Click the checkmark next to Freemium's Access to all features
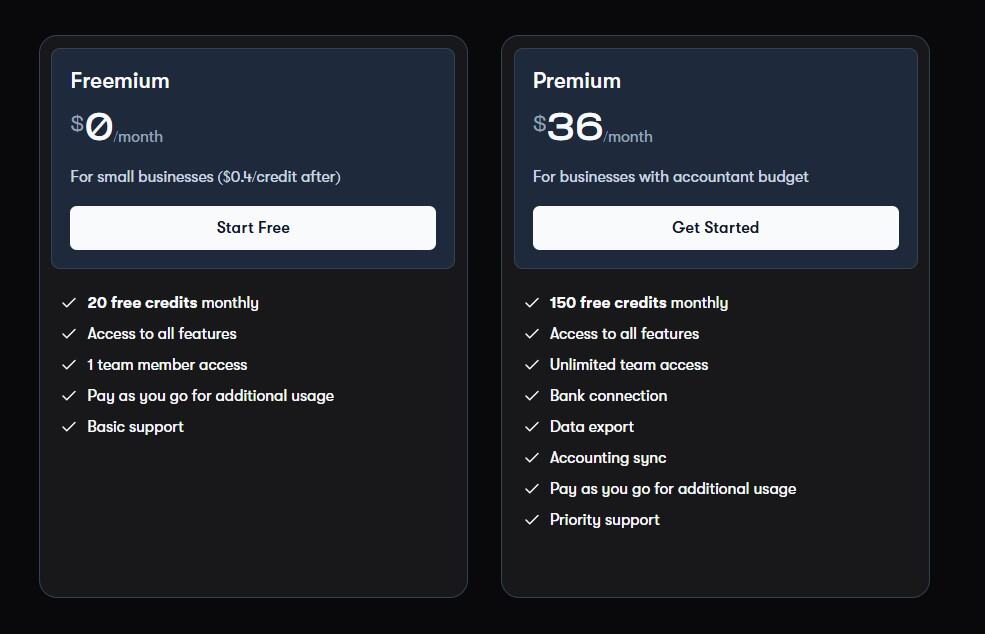Viewport: 985px width, 634px height. click(69, 333)
